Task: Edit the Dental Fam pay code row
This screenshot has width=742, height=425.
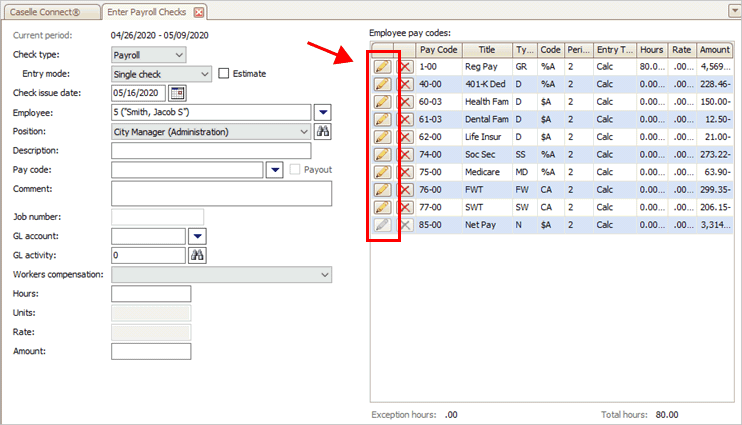Action: tap(382, 119)
